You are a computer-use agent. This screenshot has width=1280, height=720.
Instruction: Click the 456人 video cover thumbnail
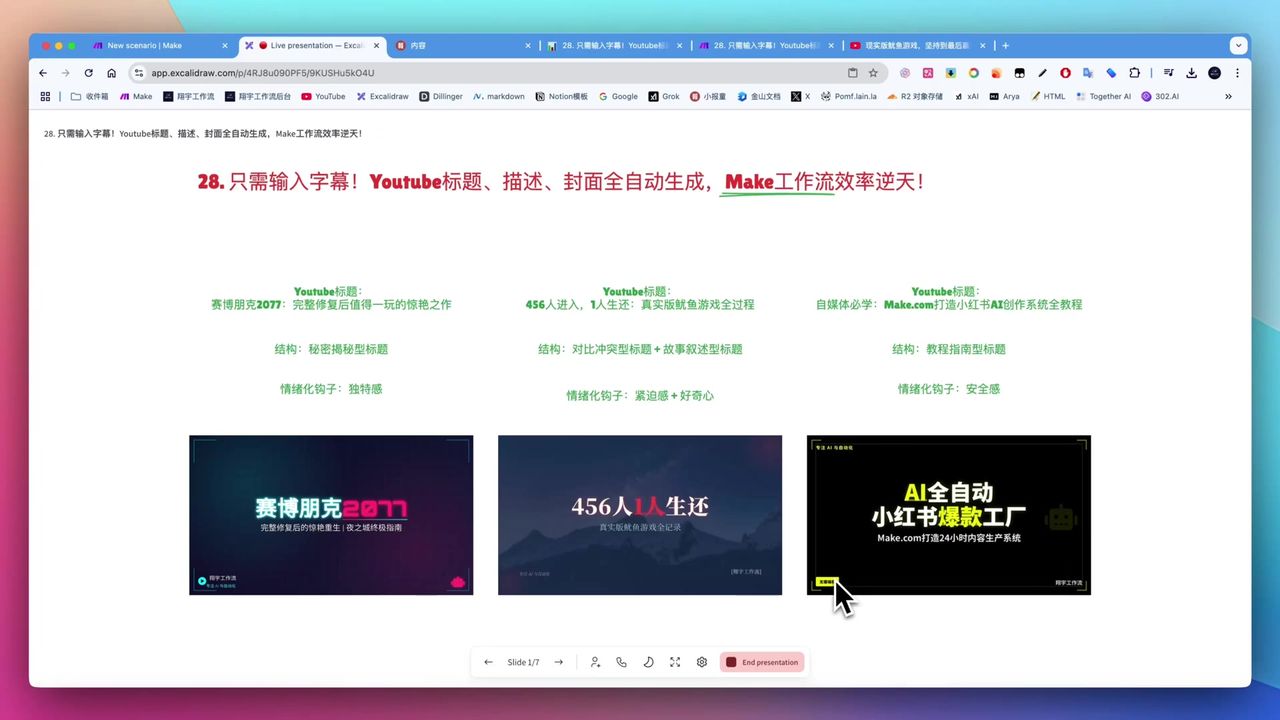click(640, 514)
